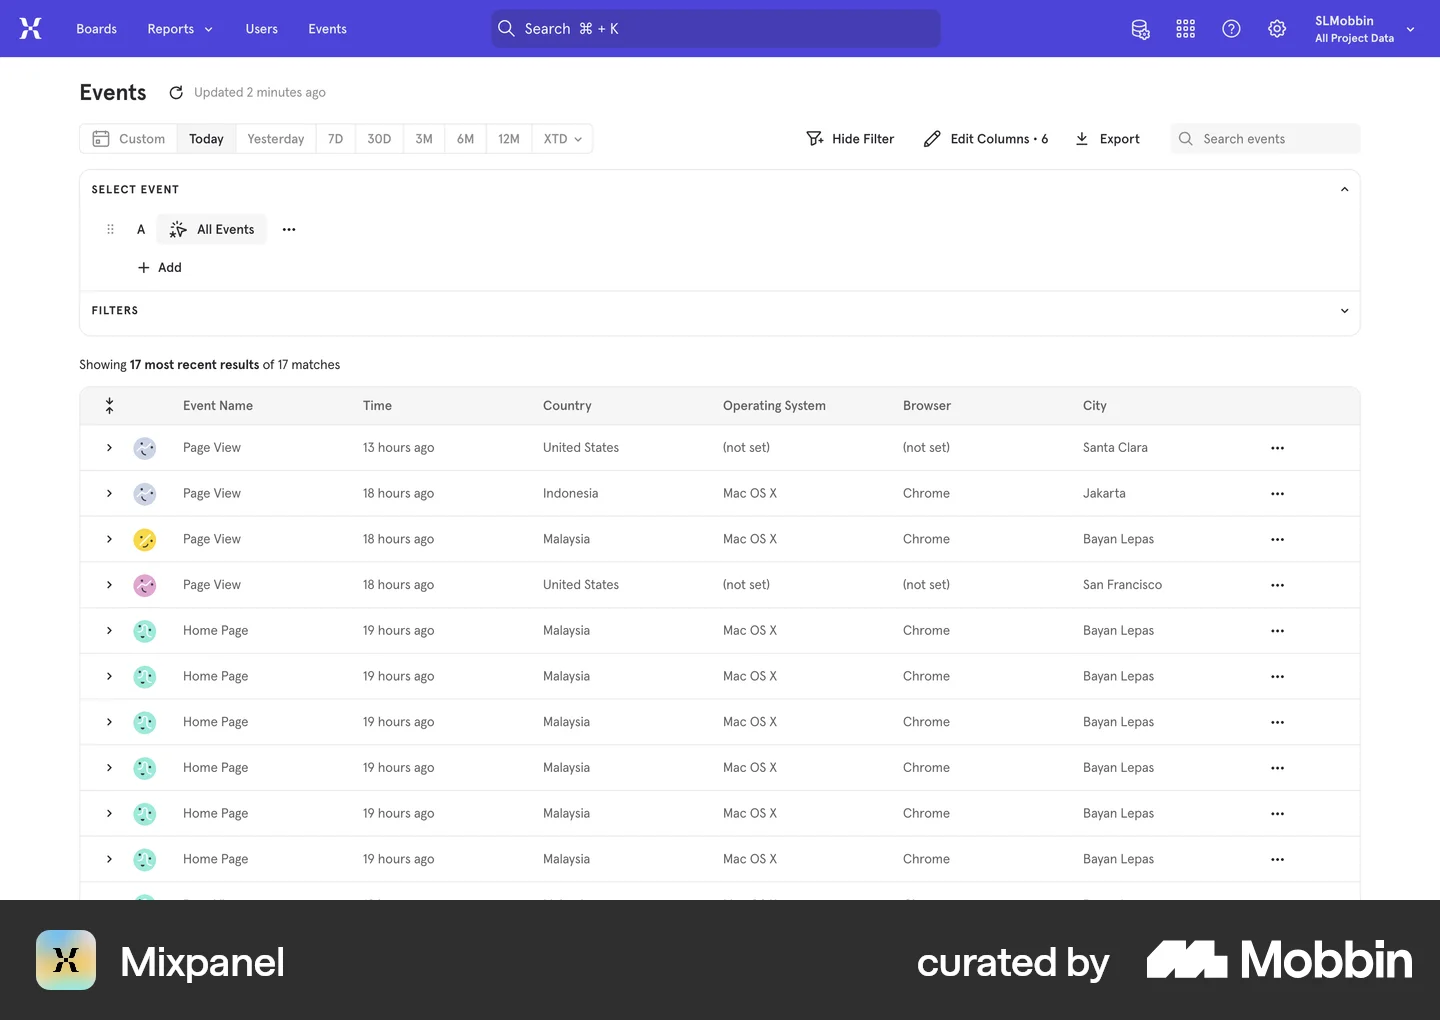This screenshot has height=1020, width=1440.
Task: Add another event with the Add button
Action: [x=160, y=268]
